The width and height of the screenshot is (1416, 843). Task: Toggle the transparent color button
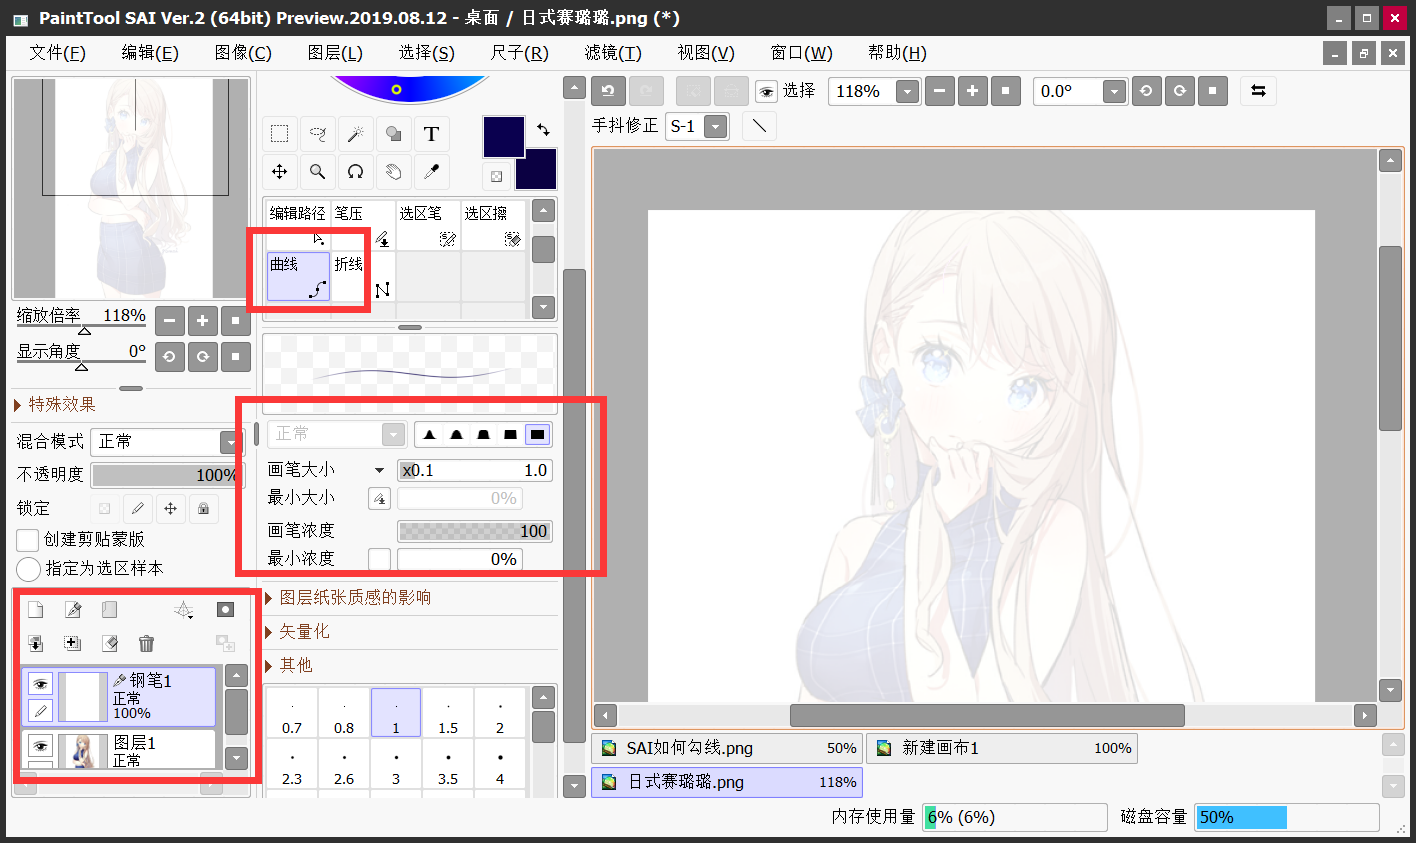pyautogui.click(x=496, y=177)
